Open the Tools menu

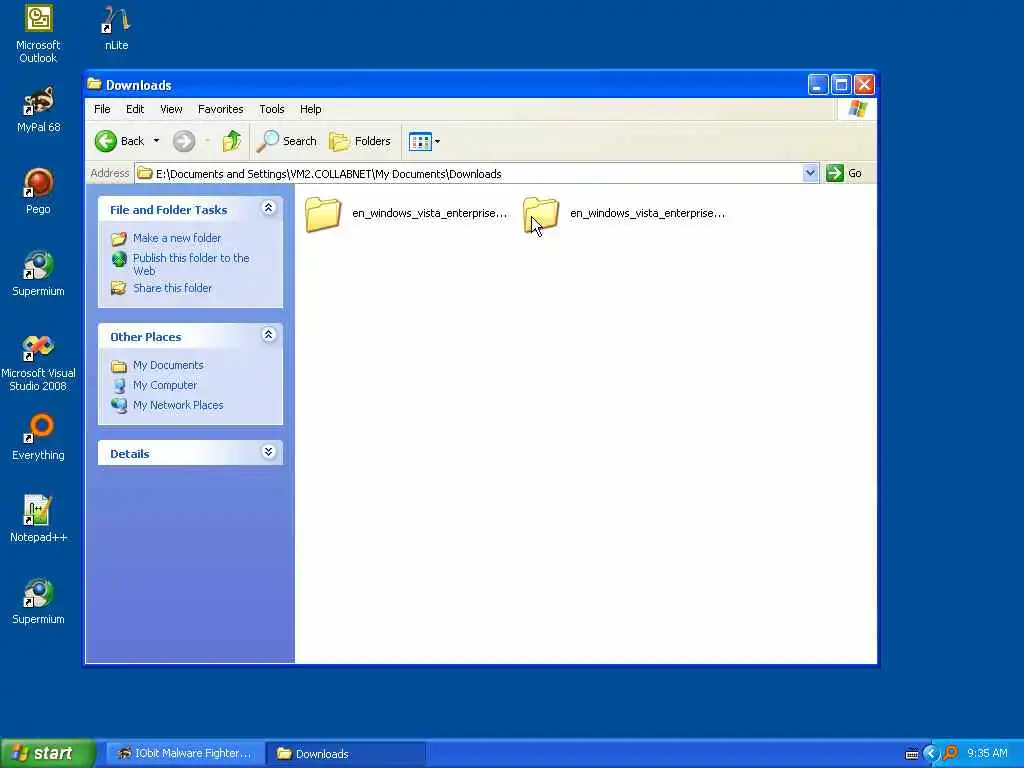[x=272, y=109]
